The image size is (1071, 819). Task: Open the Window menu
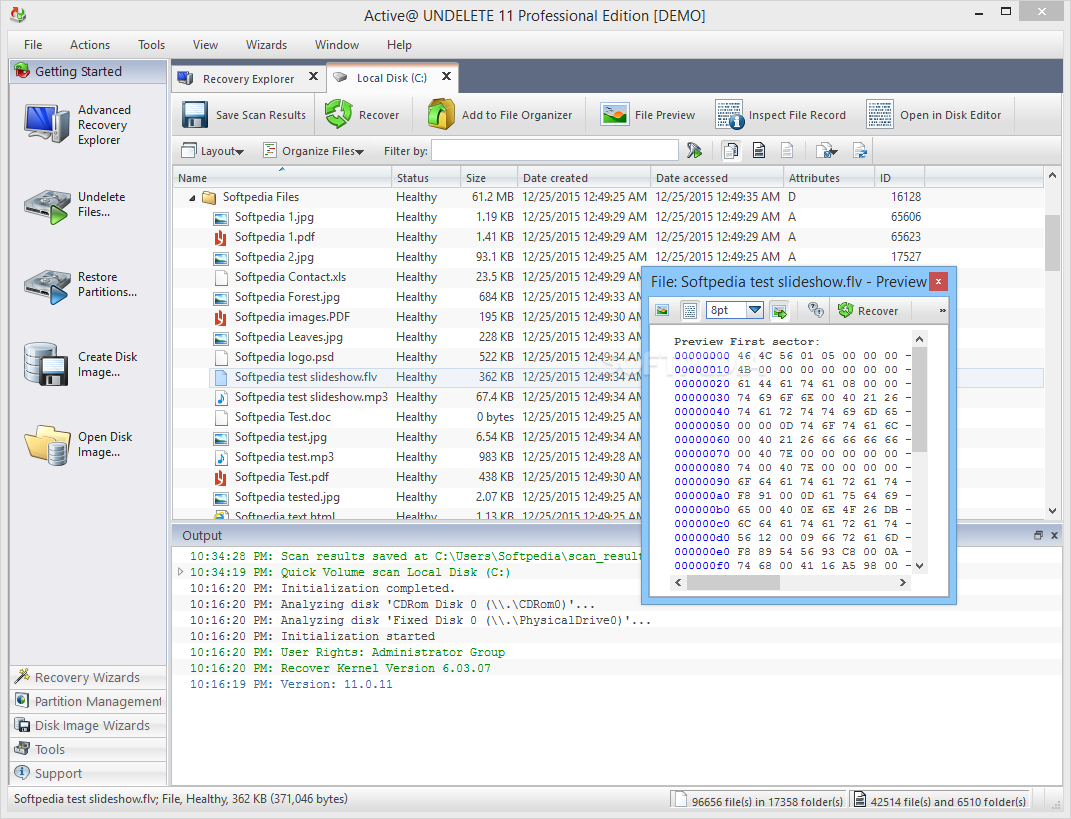[x=337, y=45]
